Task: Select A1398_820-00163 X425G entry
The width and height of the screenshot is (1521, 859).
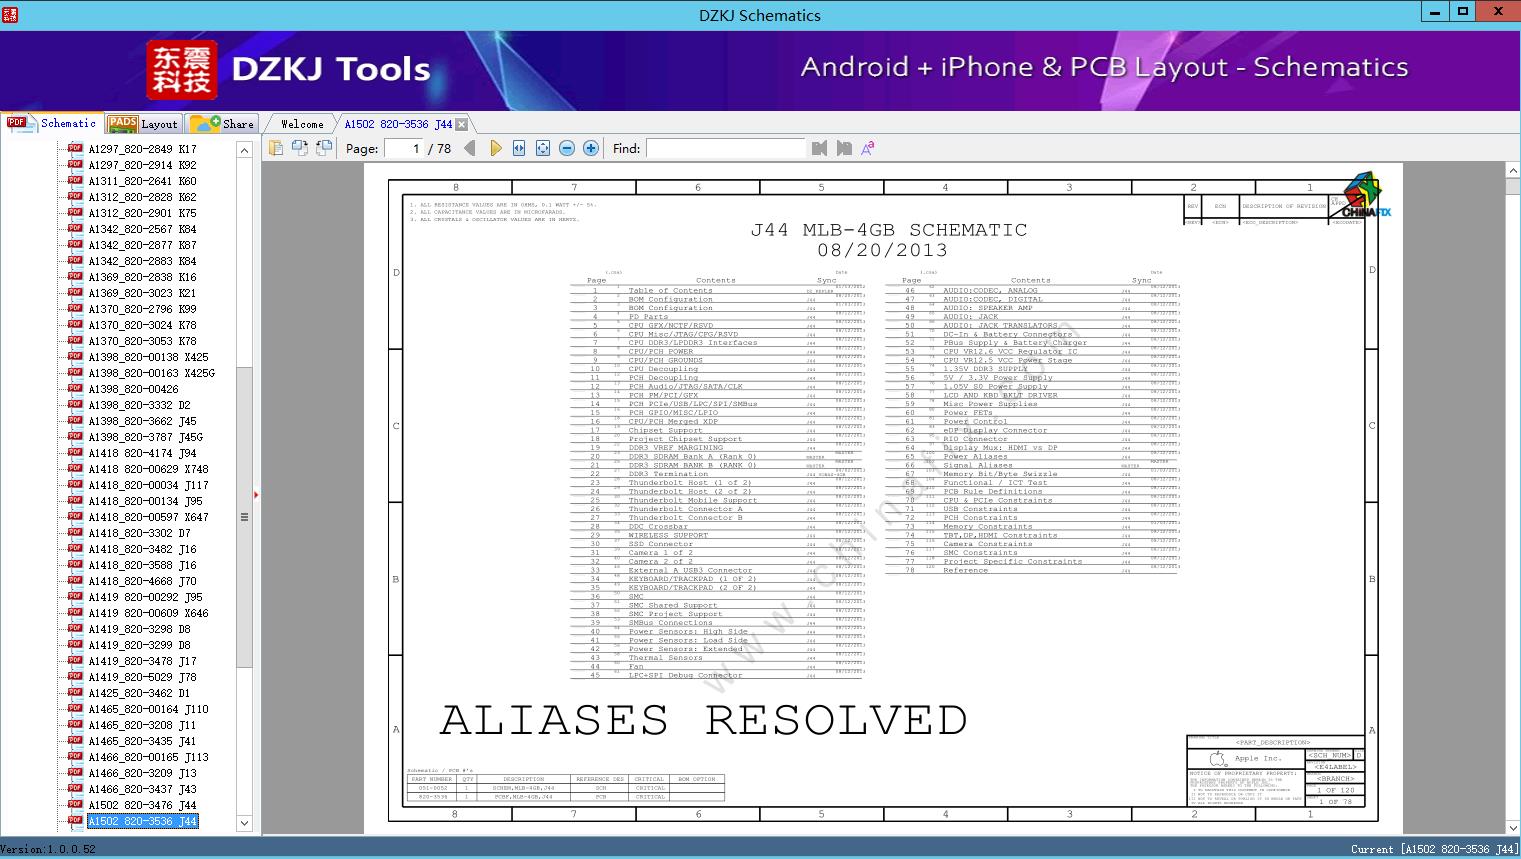Action: 151,373
